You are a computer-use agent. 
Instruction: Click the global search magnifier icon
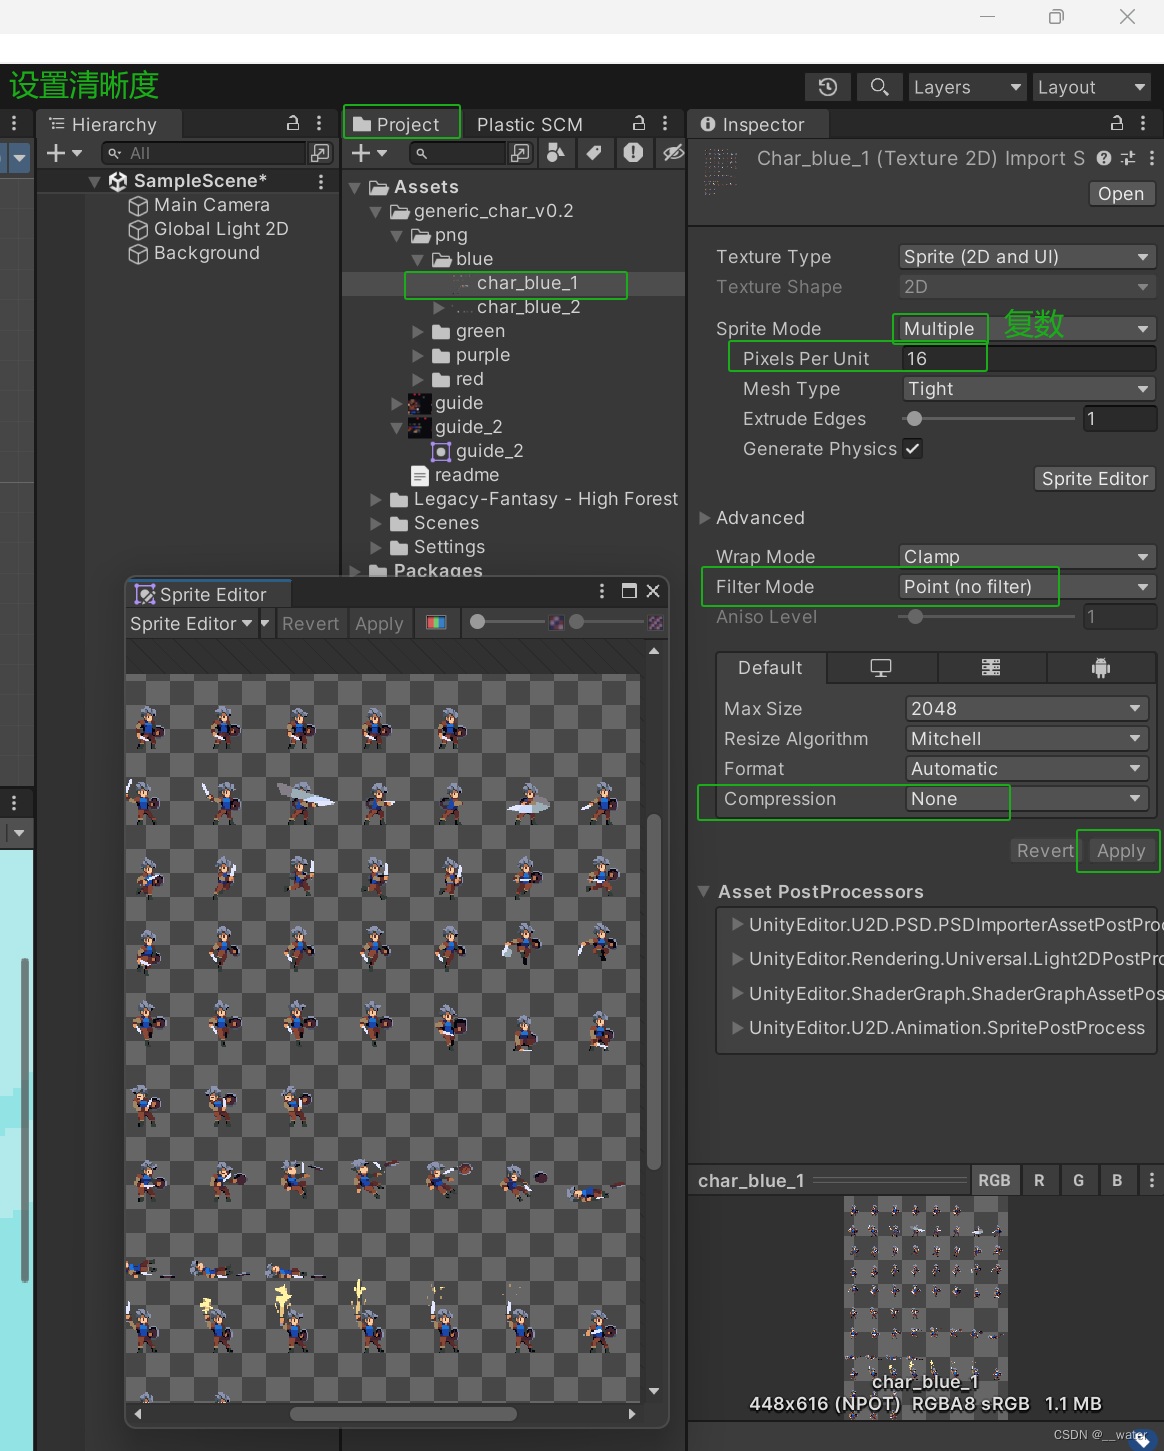(879, 87)
